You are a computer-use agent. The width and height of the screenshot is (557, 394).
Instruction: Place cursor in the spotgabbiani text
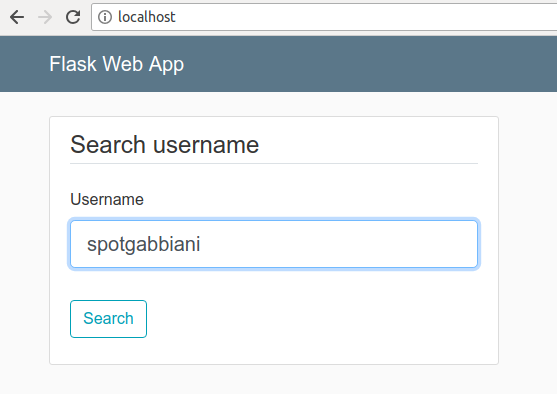pos(144,244)
